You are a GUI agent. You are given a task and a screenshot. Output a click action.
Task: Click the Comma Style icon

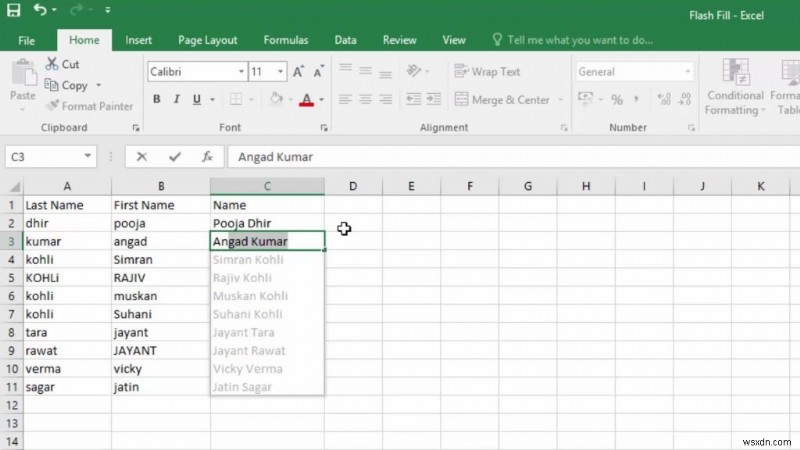[x=636, y=99]
